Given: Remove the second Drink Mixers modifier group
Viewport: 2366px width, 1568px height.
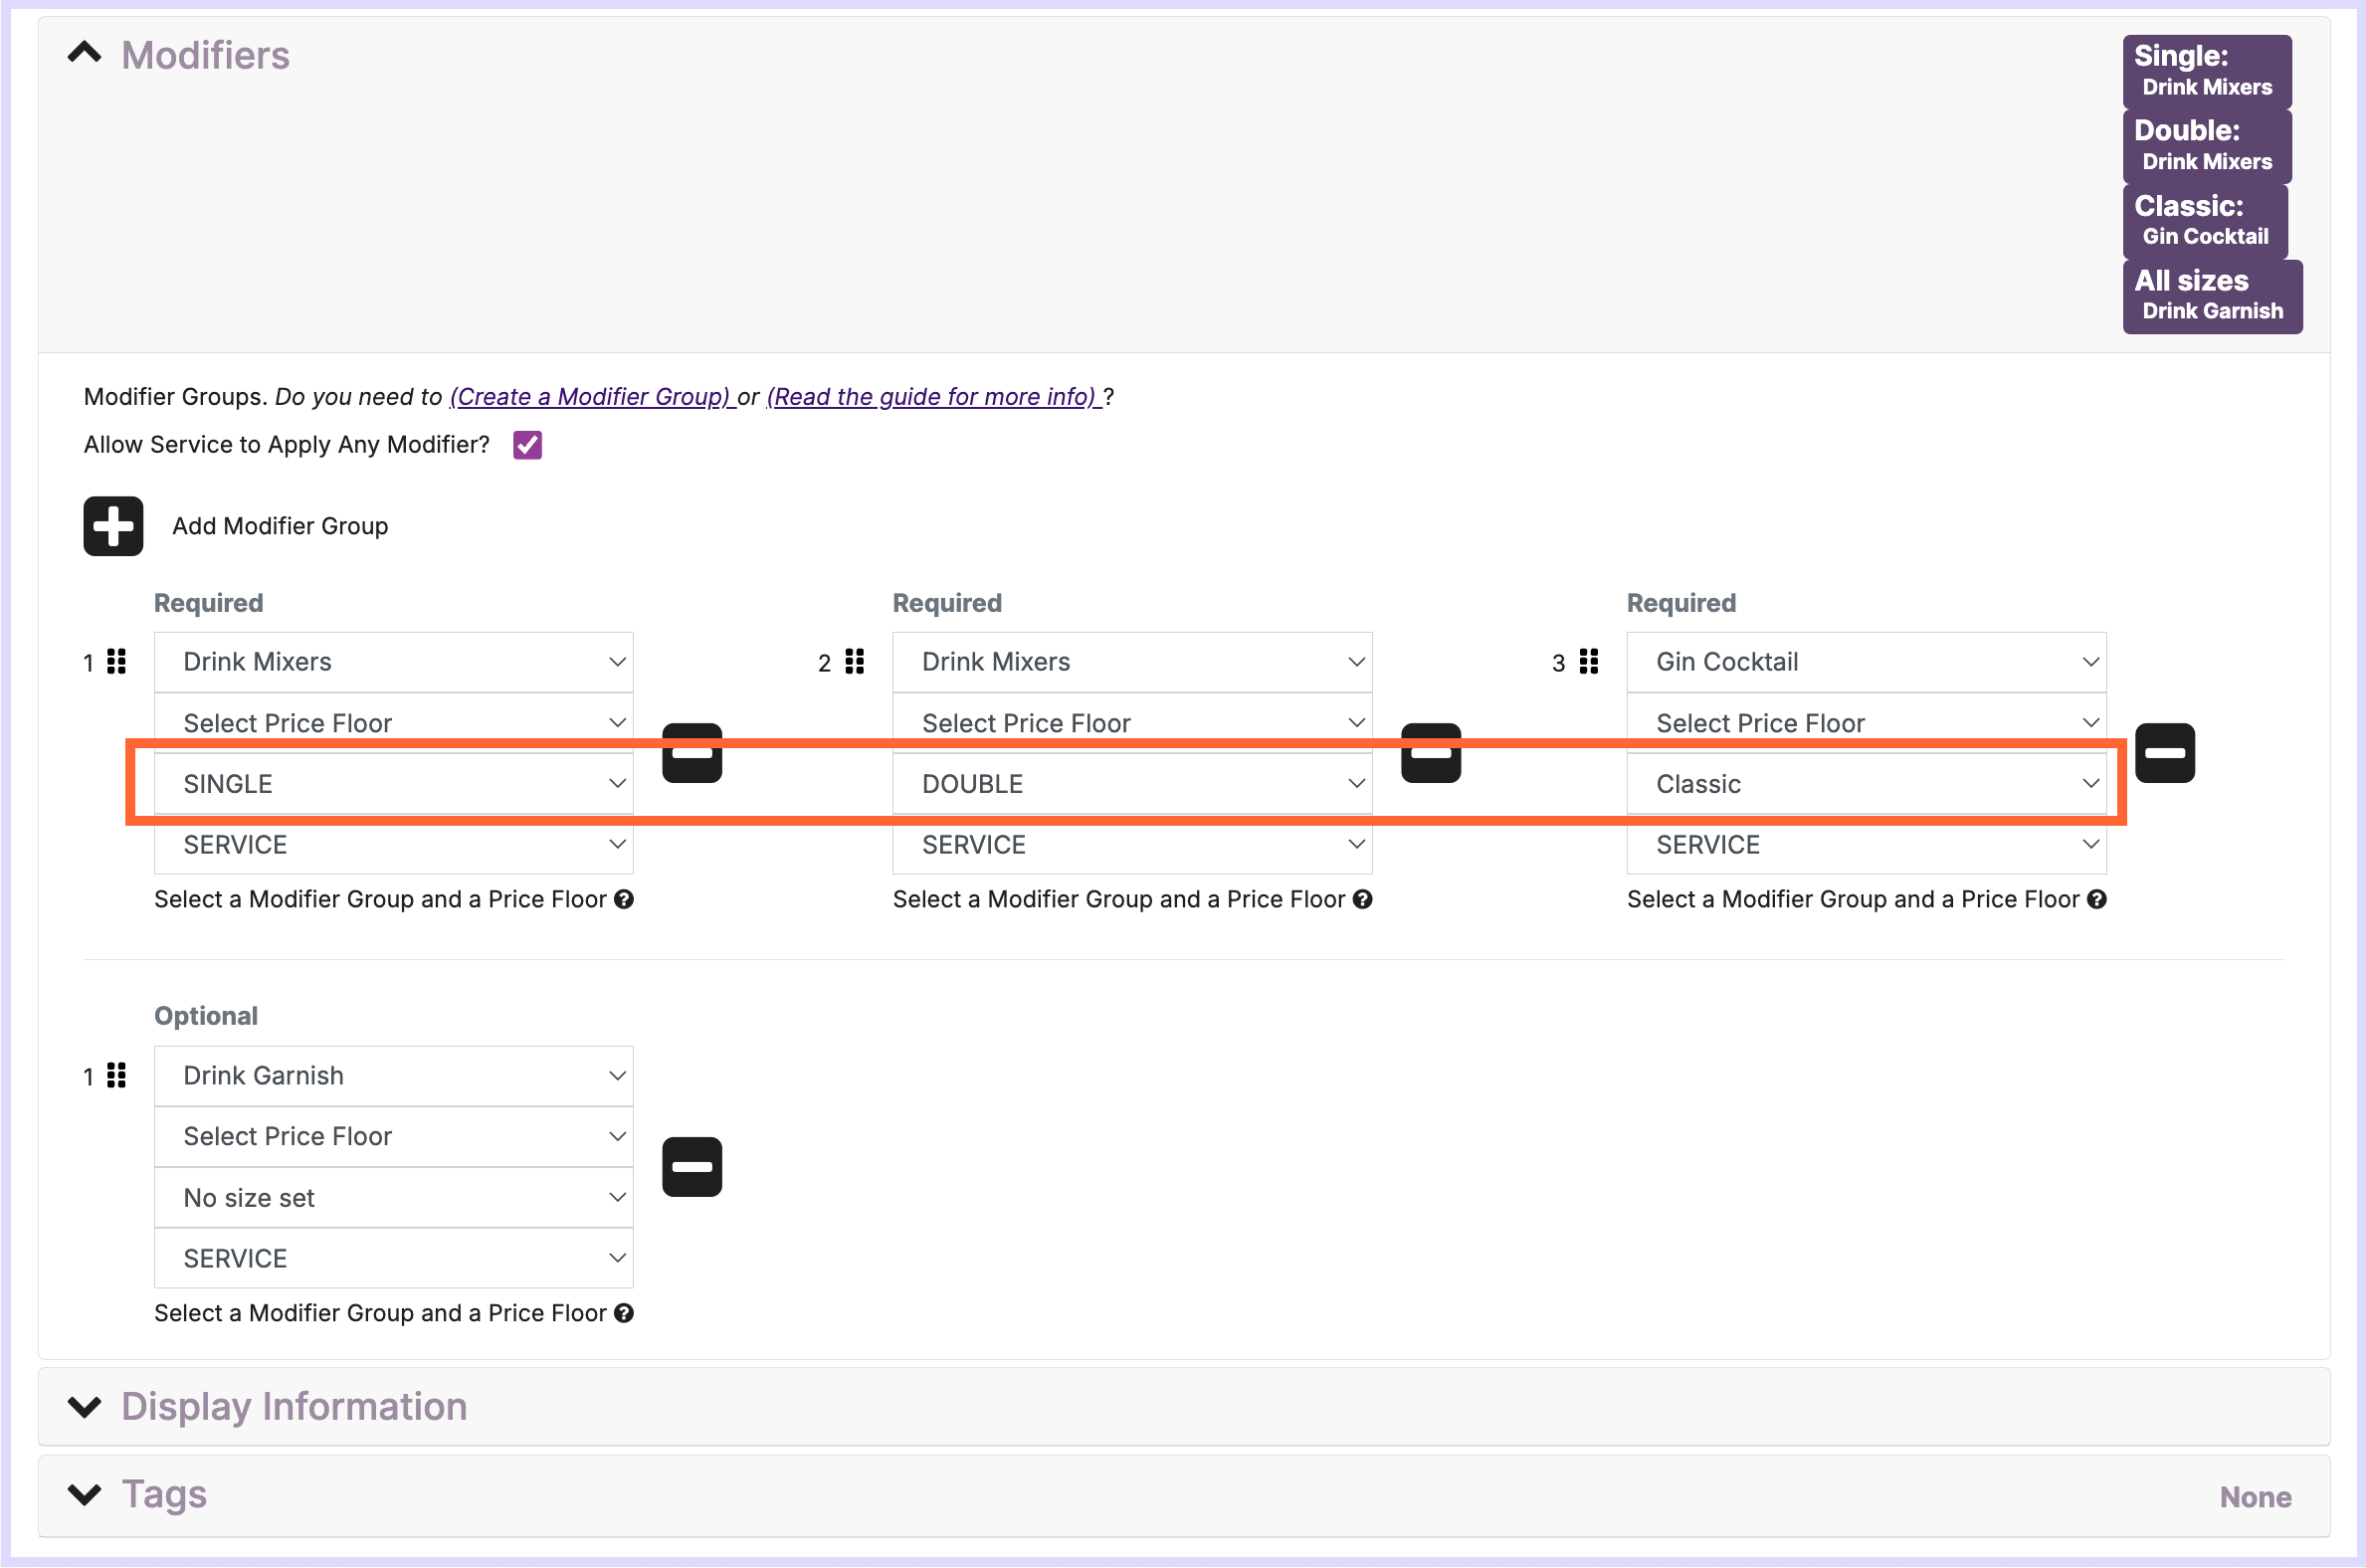Looking at the screenshot, I should click(x=1430, y=753).
